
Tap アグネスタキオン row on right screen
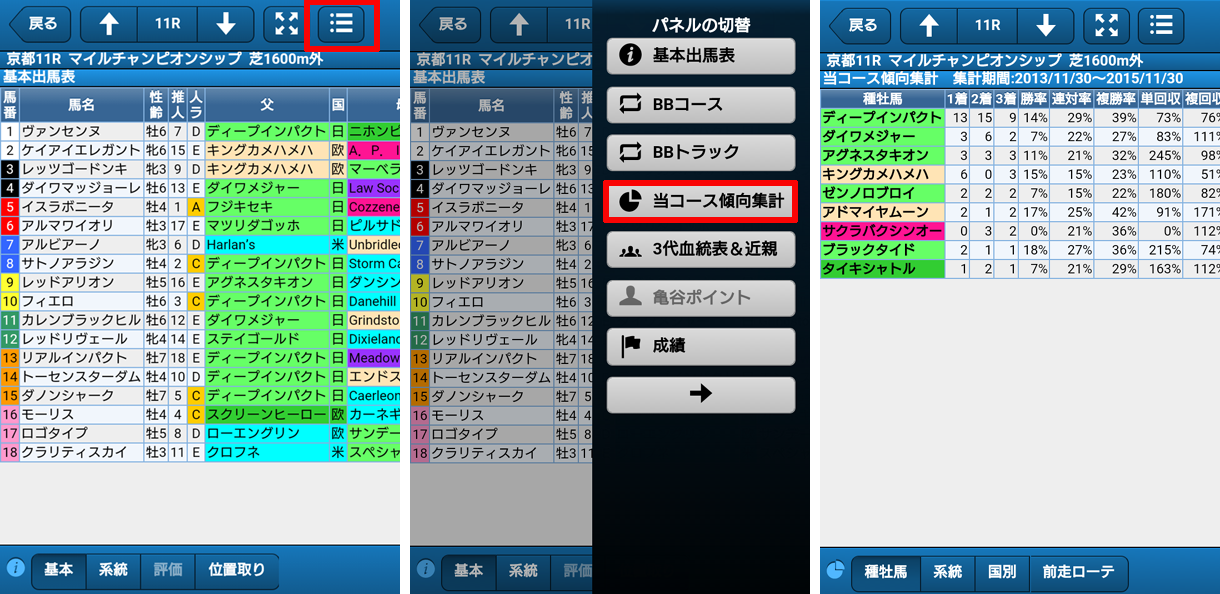[1020, 155]
